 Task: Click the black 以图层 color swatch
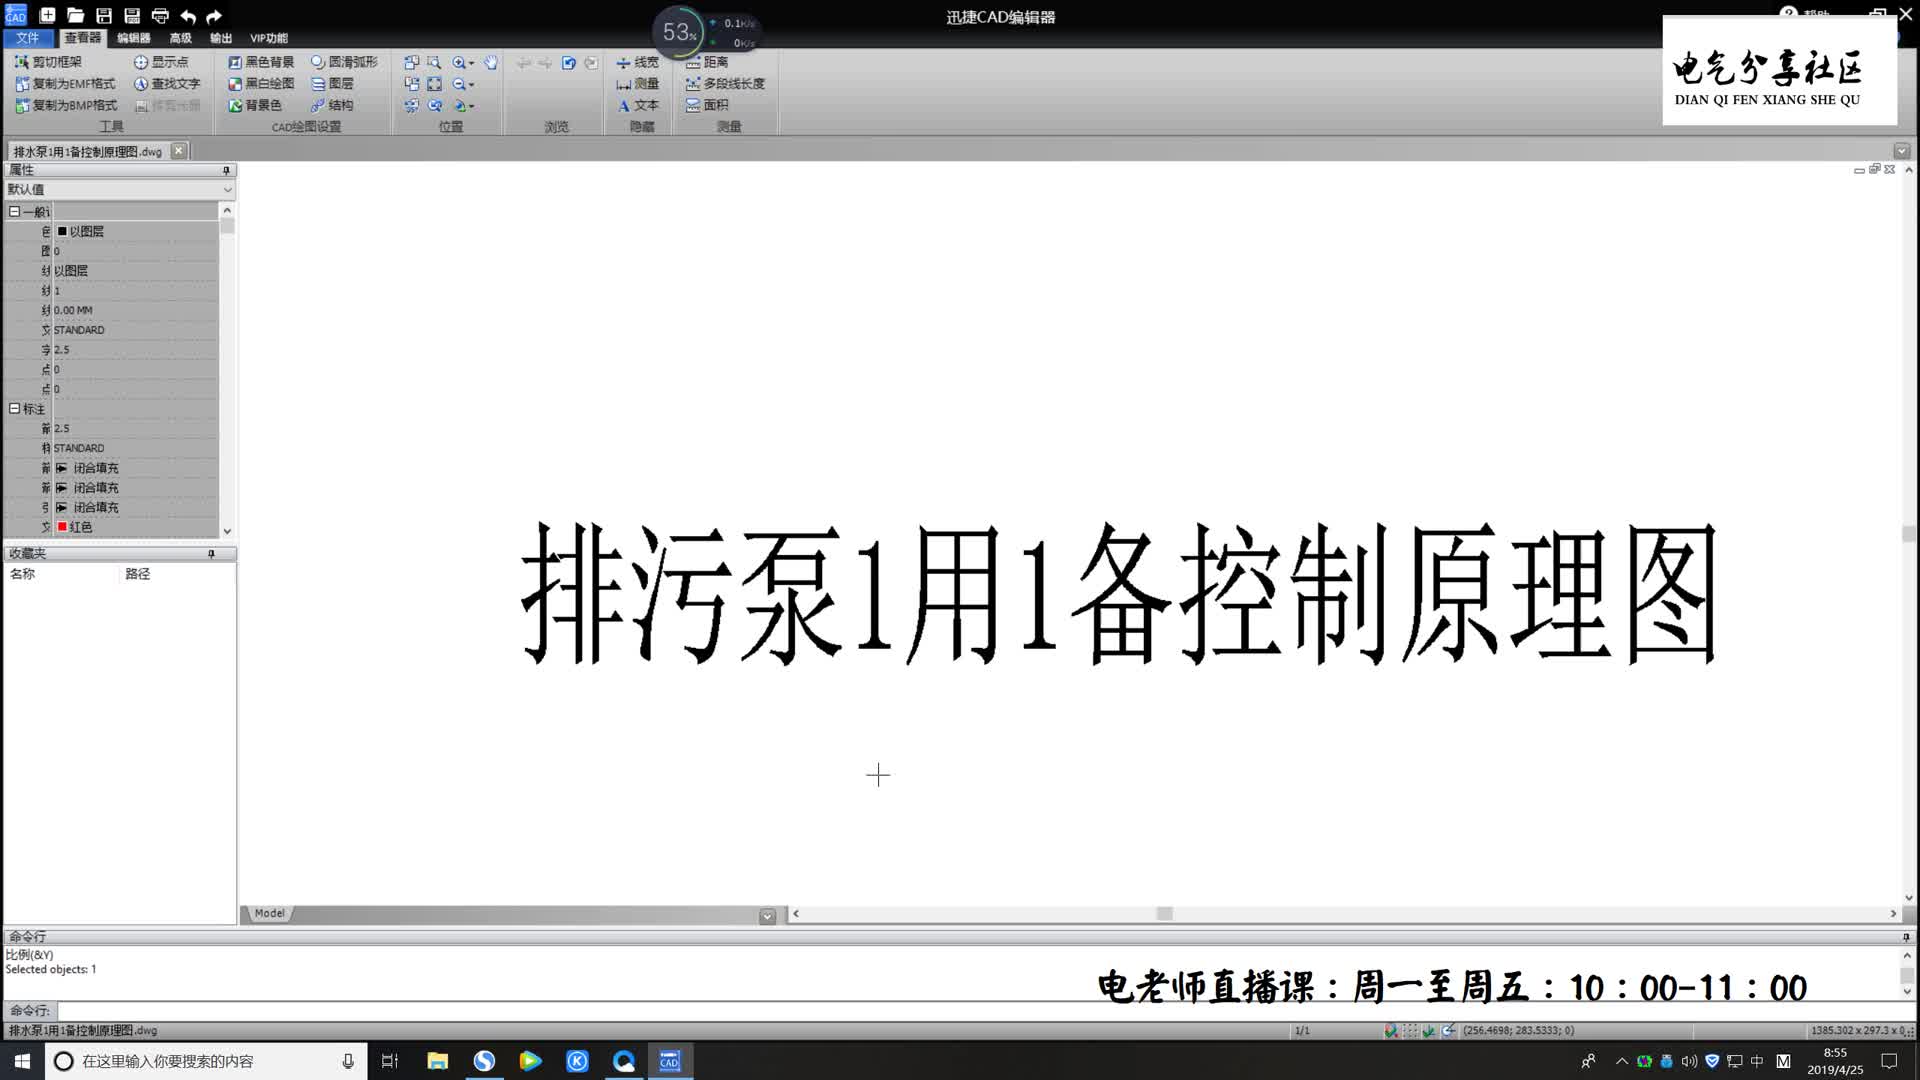[x=62, y=231]
